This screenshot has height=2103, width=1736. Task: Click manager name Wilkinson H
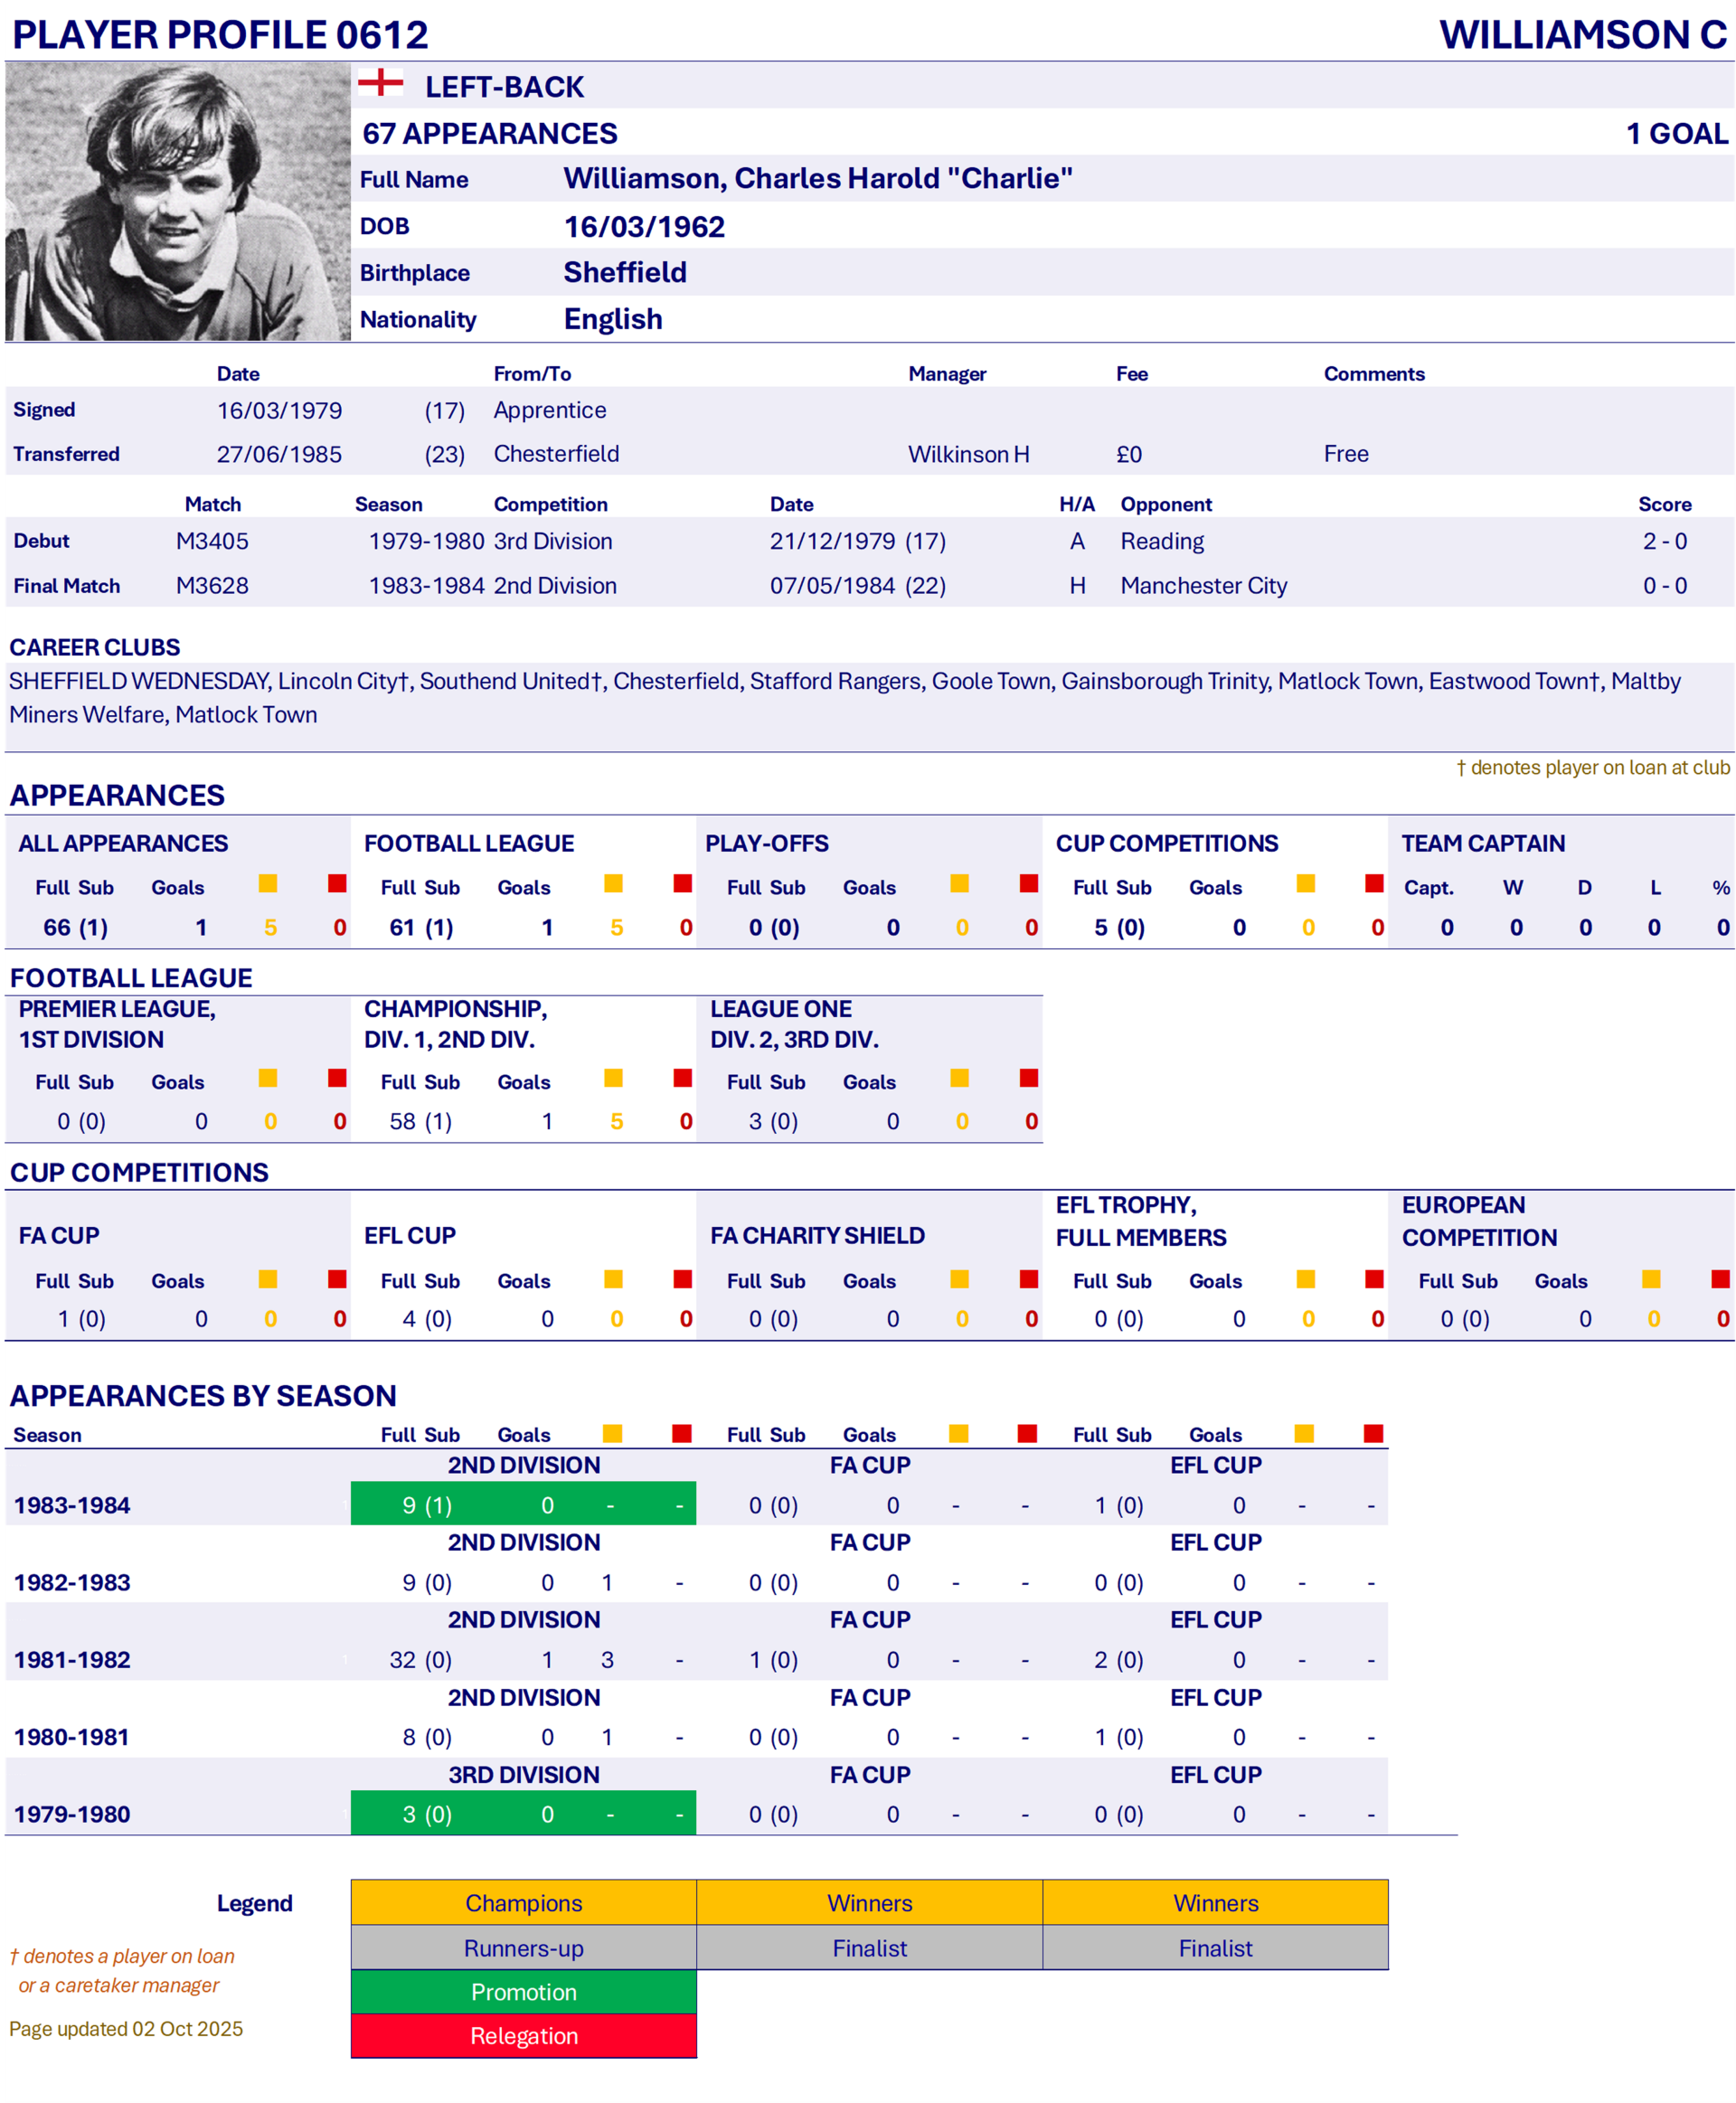[968, 454]
